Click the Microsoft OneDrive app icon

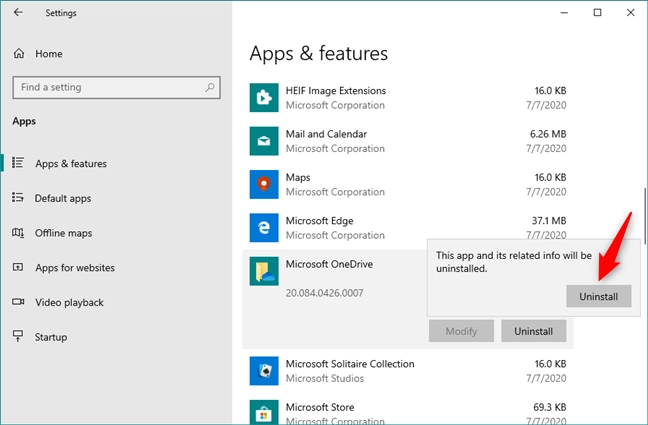point(264,271)
